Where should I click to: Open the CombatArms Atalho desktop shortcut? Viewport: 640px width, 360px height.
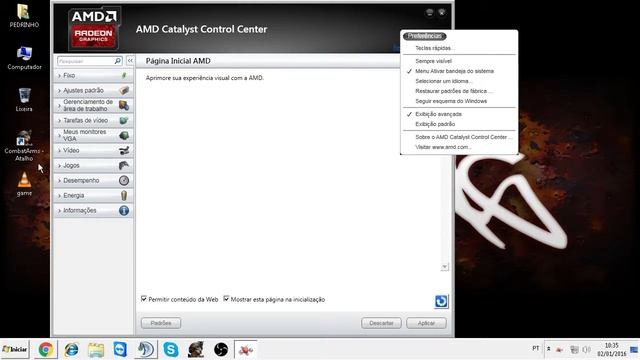[24, 145]
